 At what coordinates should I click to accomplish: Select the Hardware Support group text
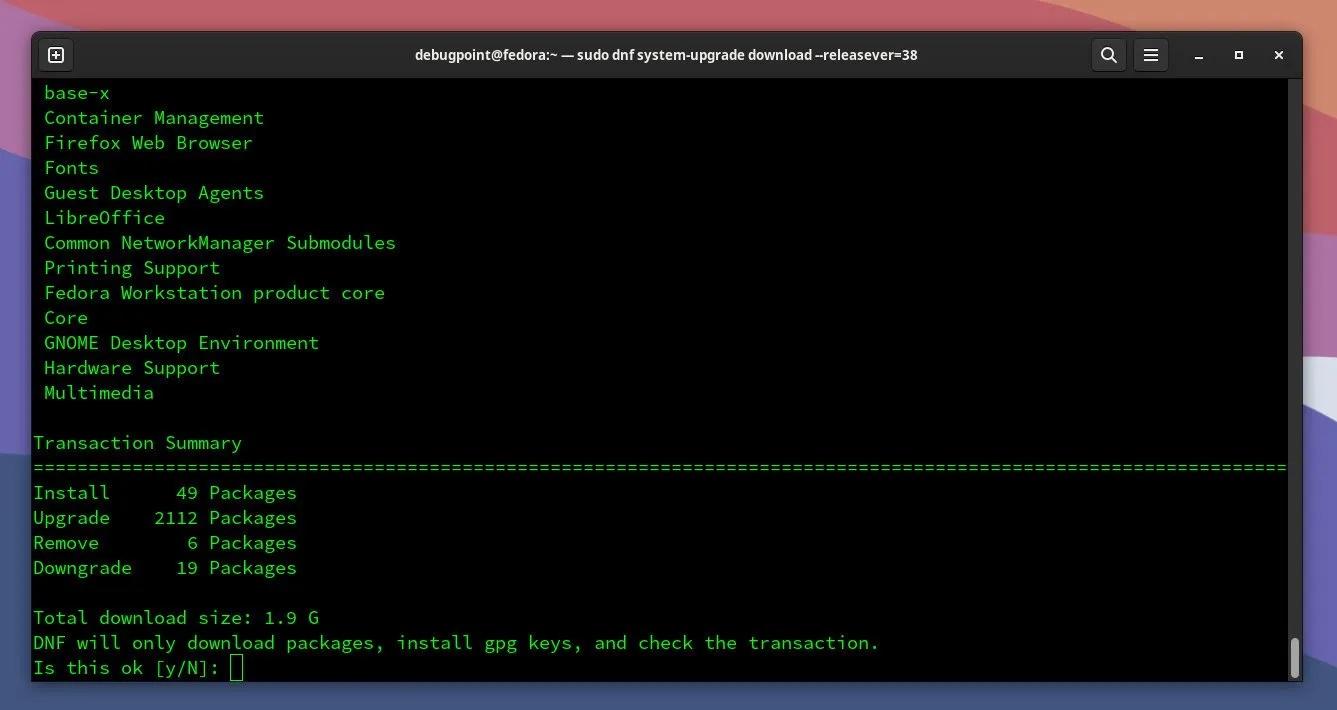131,367
